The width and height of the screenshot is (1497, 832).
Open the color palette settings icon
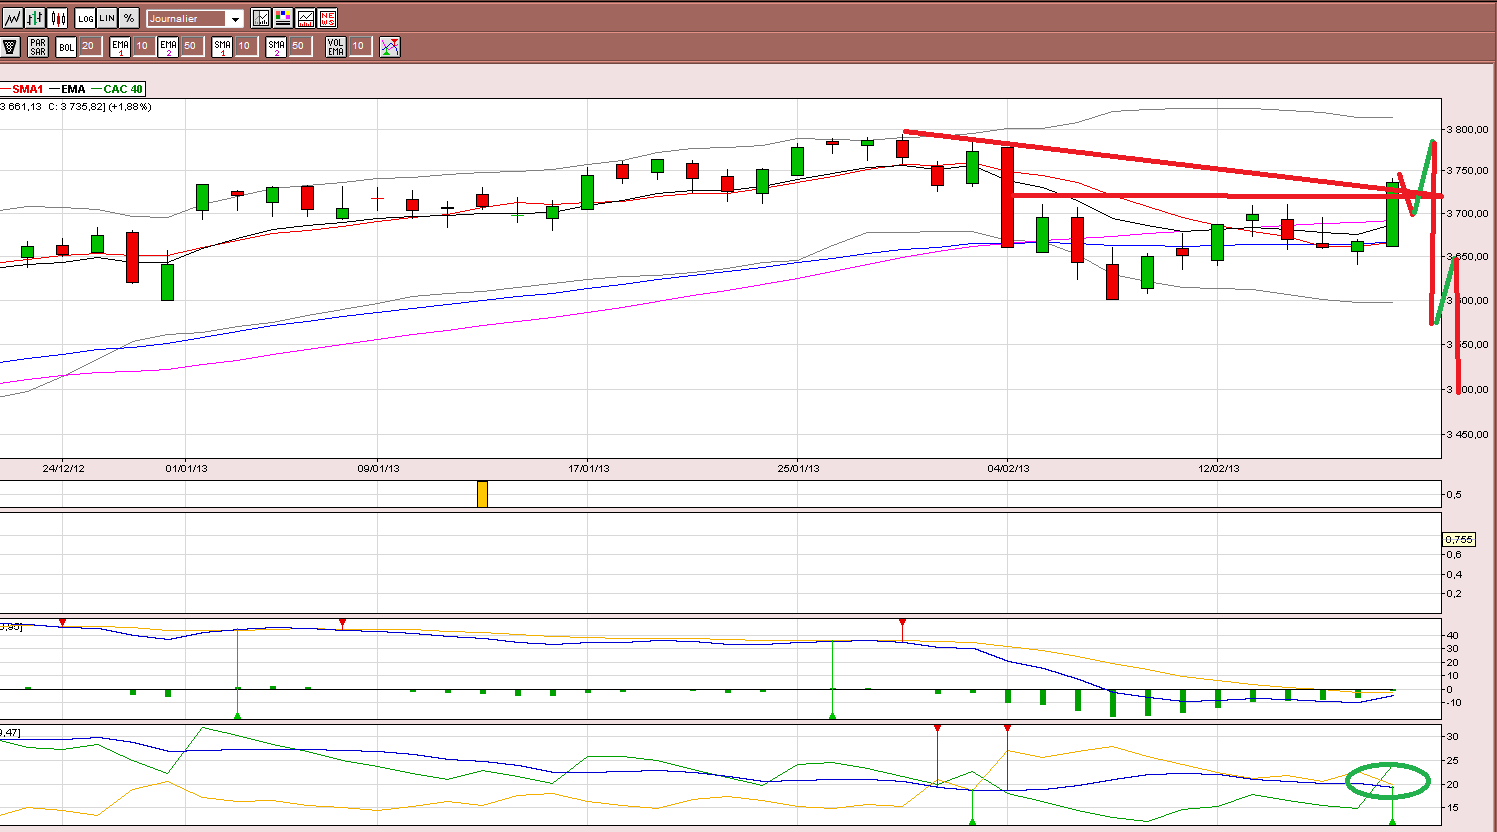point(283,18)
